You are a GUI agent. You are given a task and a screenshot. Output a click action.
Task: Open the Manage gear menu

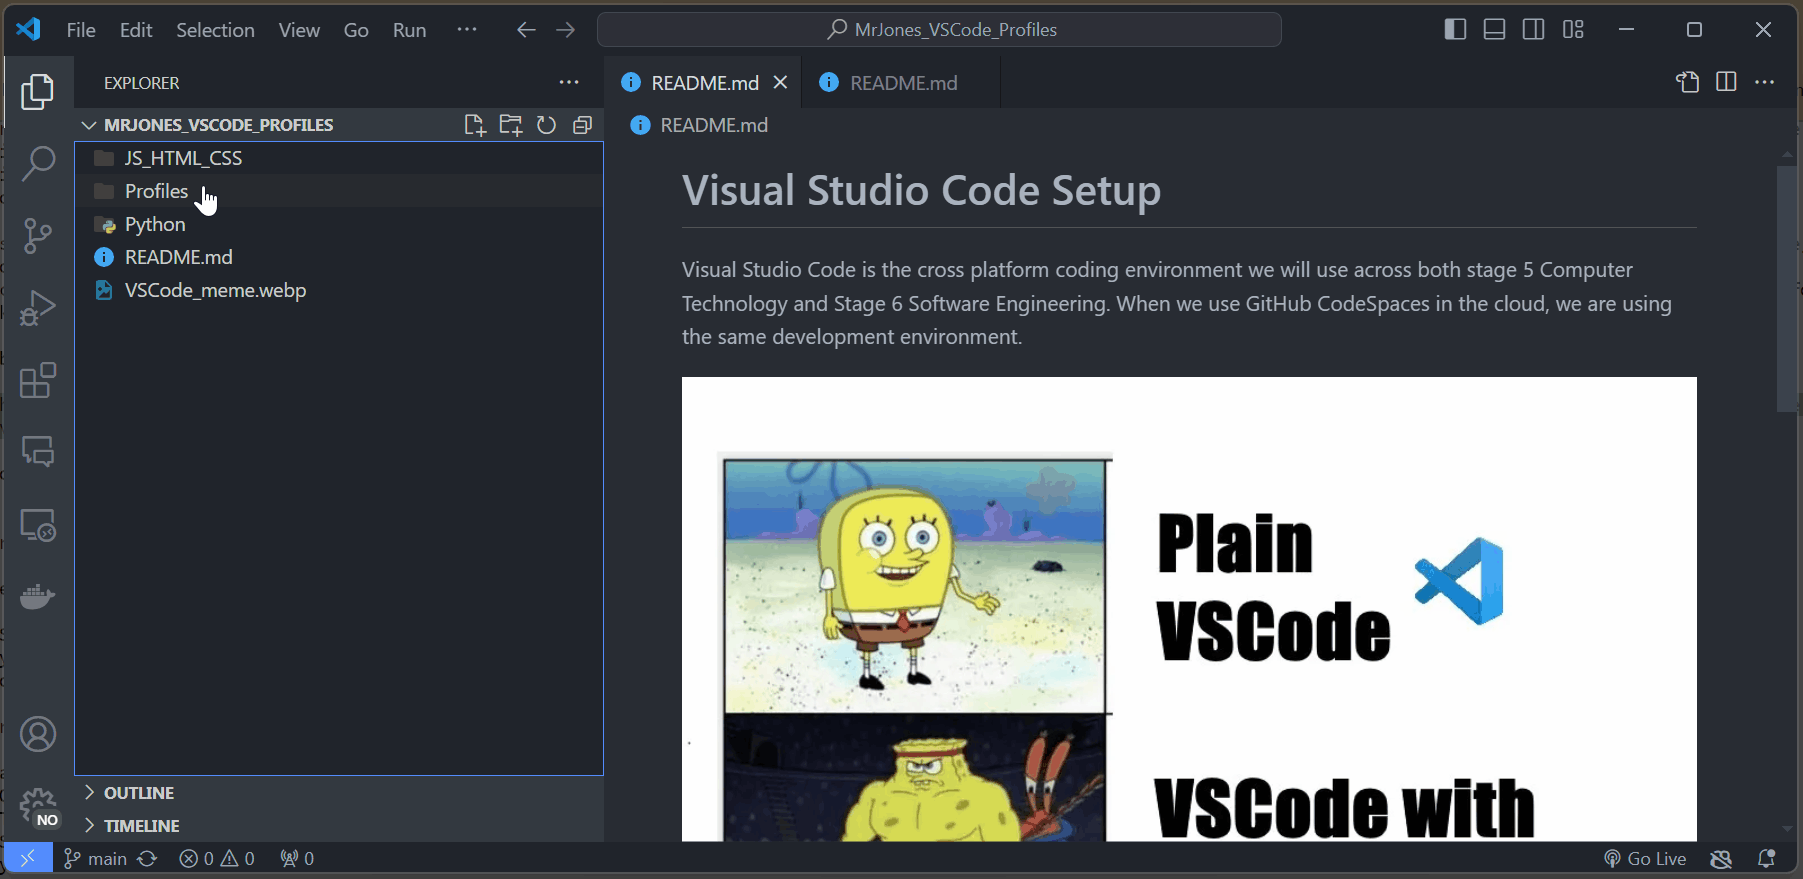[38, 807]
